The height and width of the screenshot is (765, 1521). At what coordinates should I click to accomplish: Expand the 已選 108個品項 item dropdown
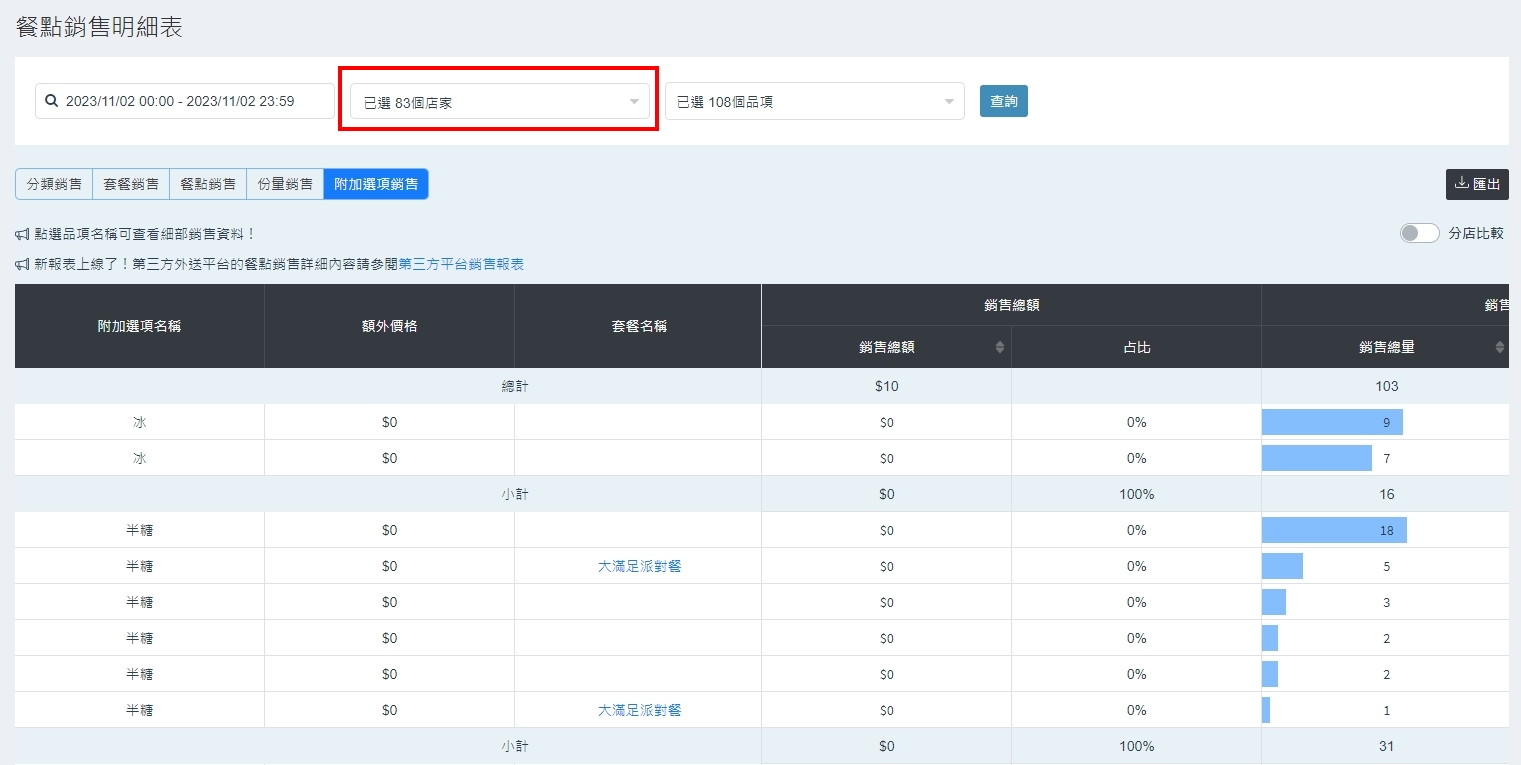coord(814,101)
